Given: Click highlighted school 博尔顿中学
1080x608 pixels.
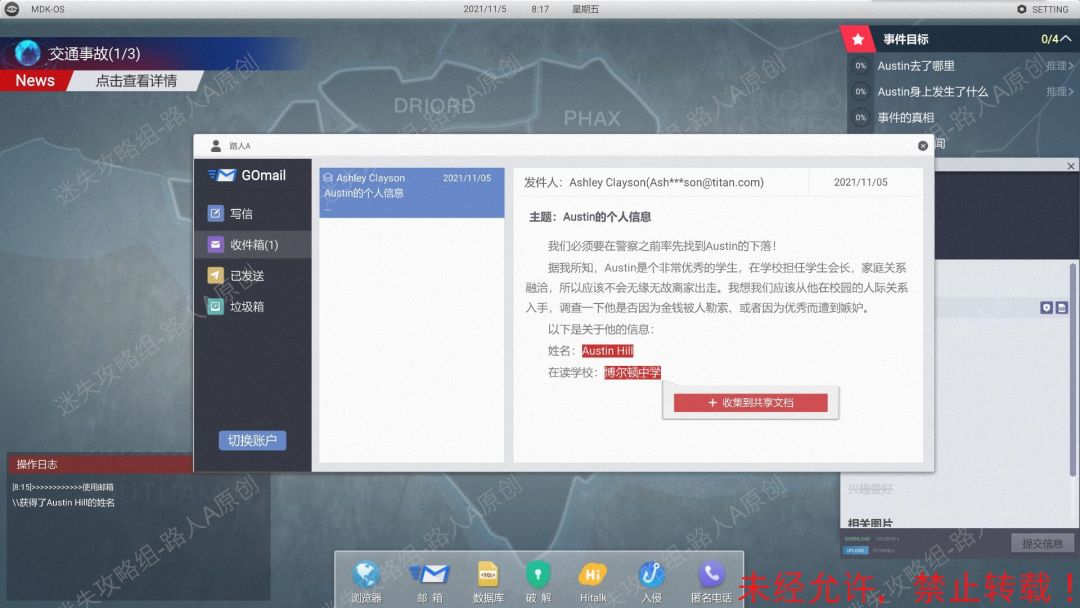Looking at the screenshot, I should [632, 373].
